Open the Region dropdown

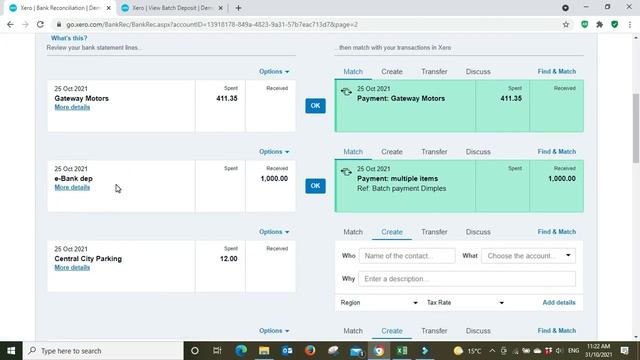tap(379, 302)
